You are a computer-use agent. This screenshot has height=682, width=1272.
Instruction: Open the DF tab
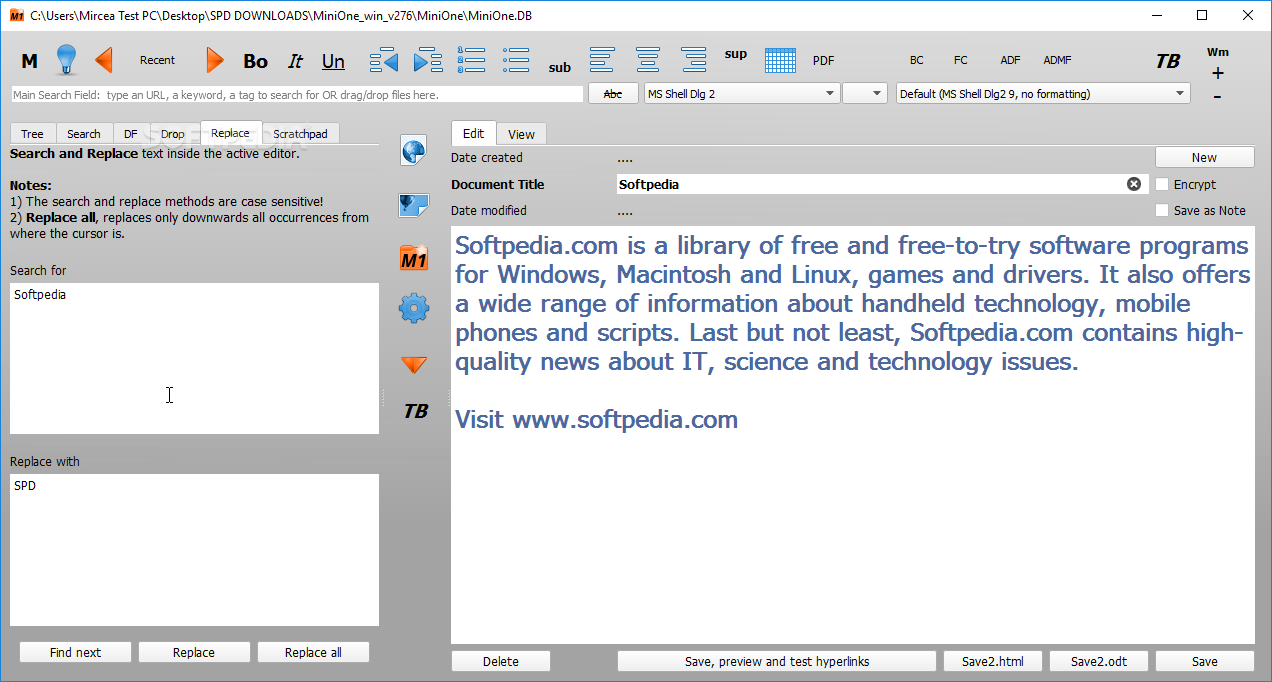tap(131, 134)
